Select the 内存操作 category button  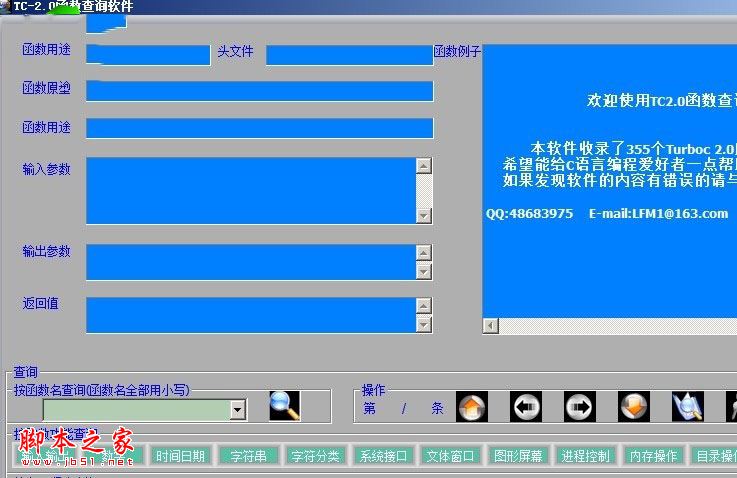653,456
